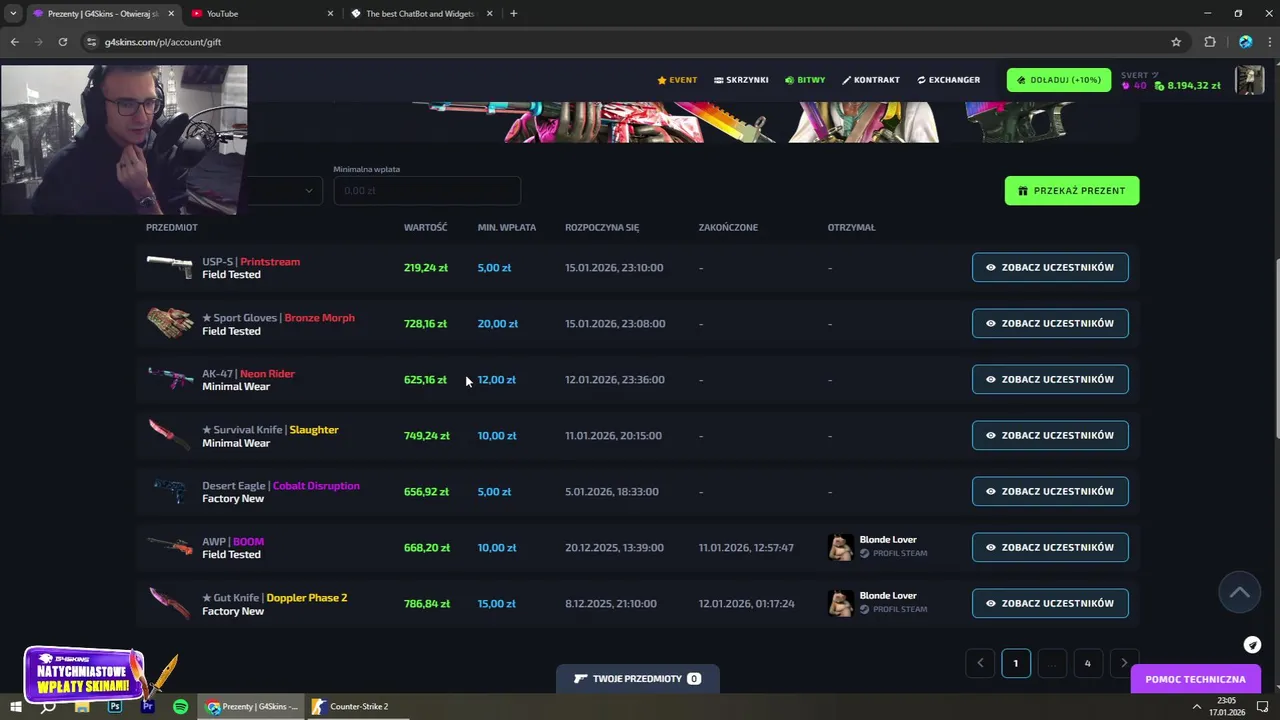
Task: Open the browser extensions puzzle icon
Action: [1210, 42]
